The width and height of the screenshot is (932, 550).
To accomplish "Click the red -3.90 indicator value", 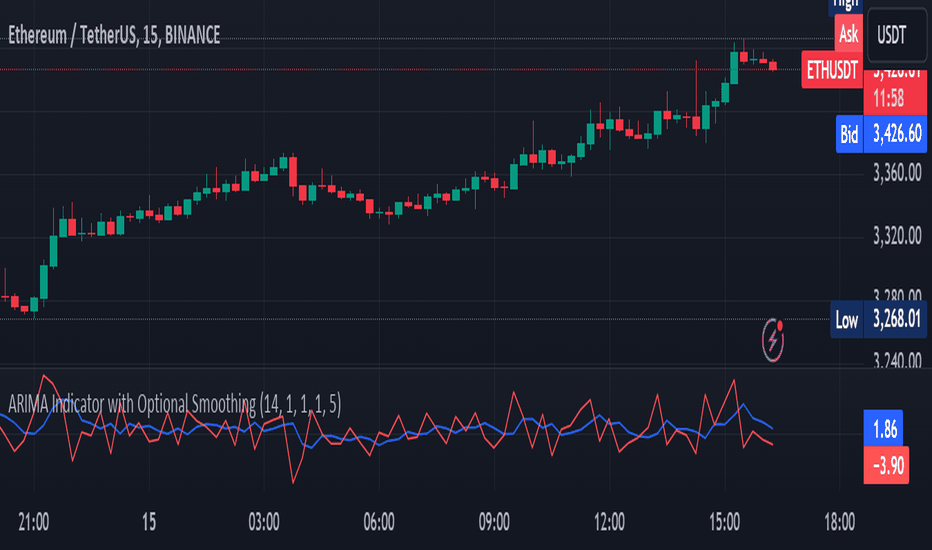I will (886, 465).
